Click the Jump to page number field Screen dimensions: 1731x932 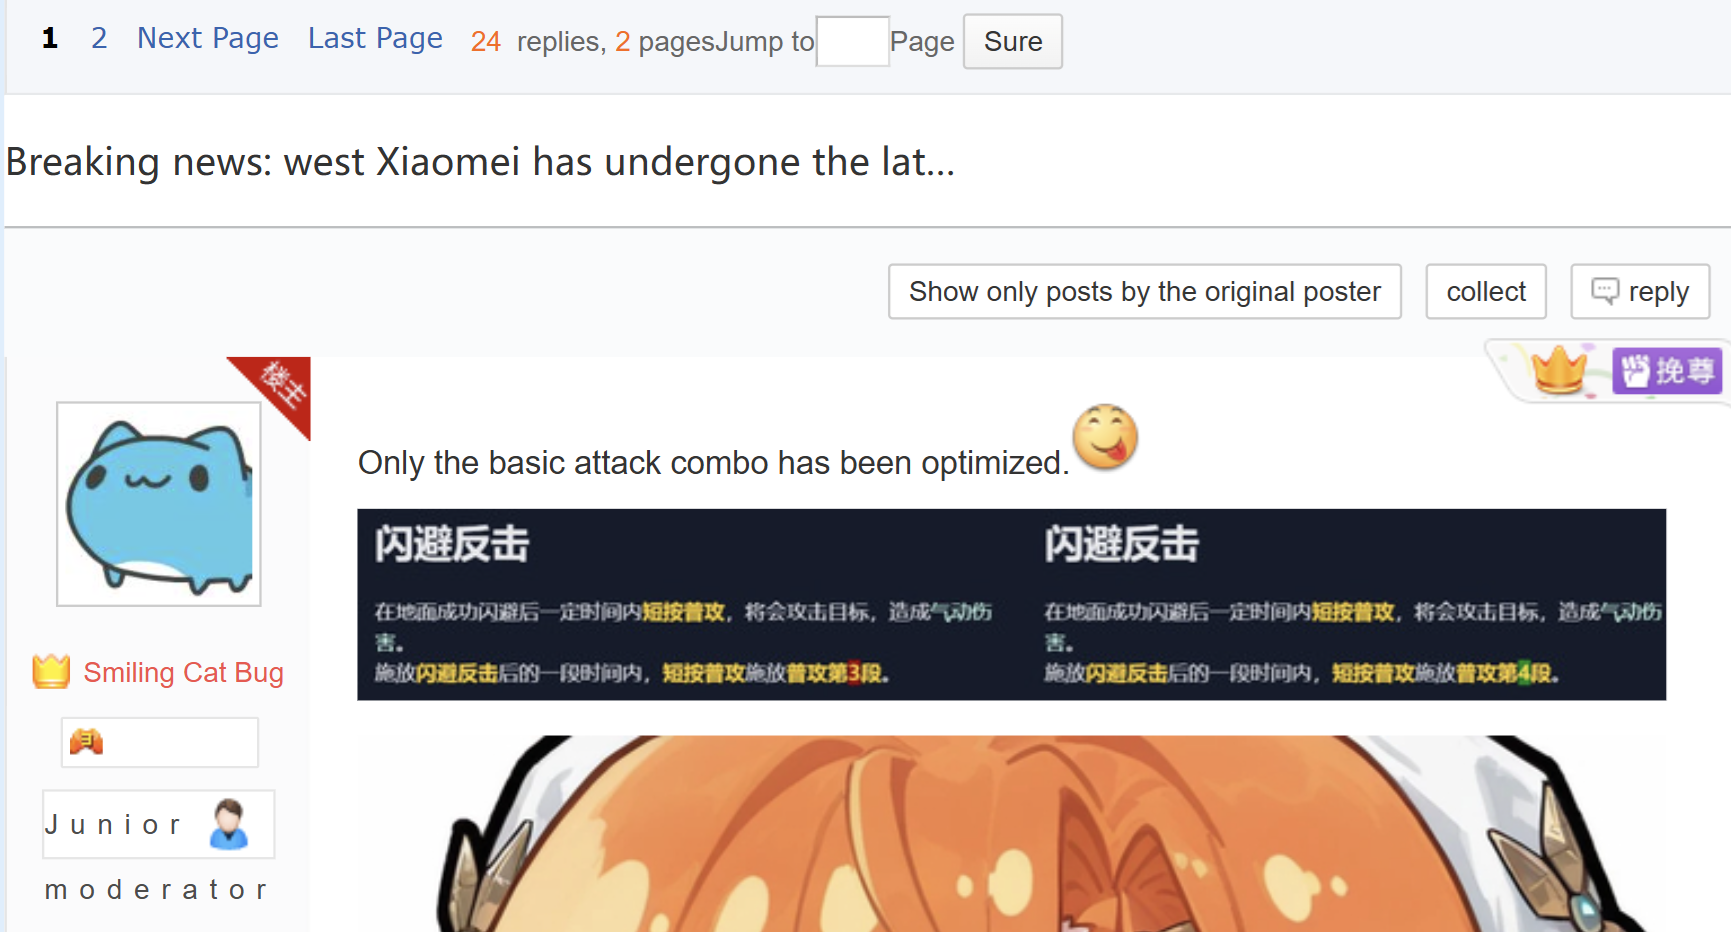pyautogui.click(x=852, y=42)
